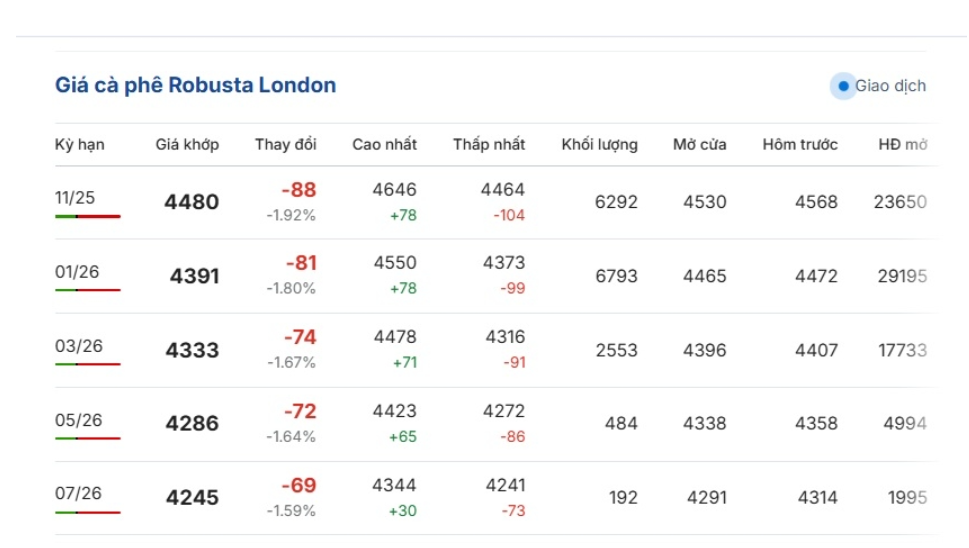Select the "Thấp nhất" column header
The image size is (969, 548).
(489, 145)
